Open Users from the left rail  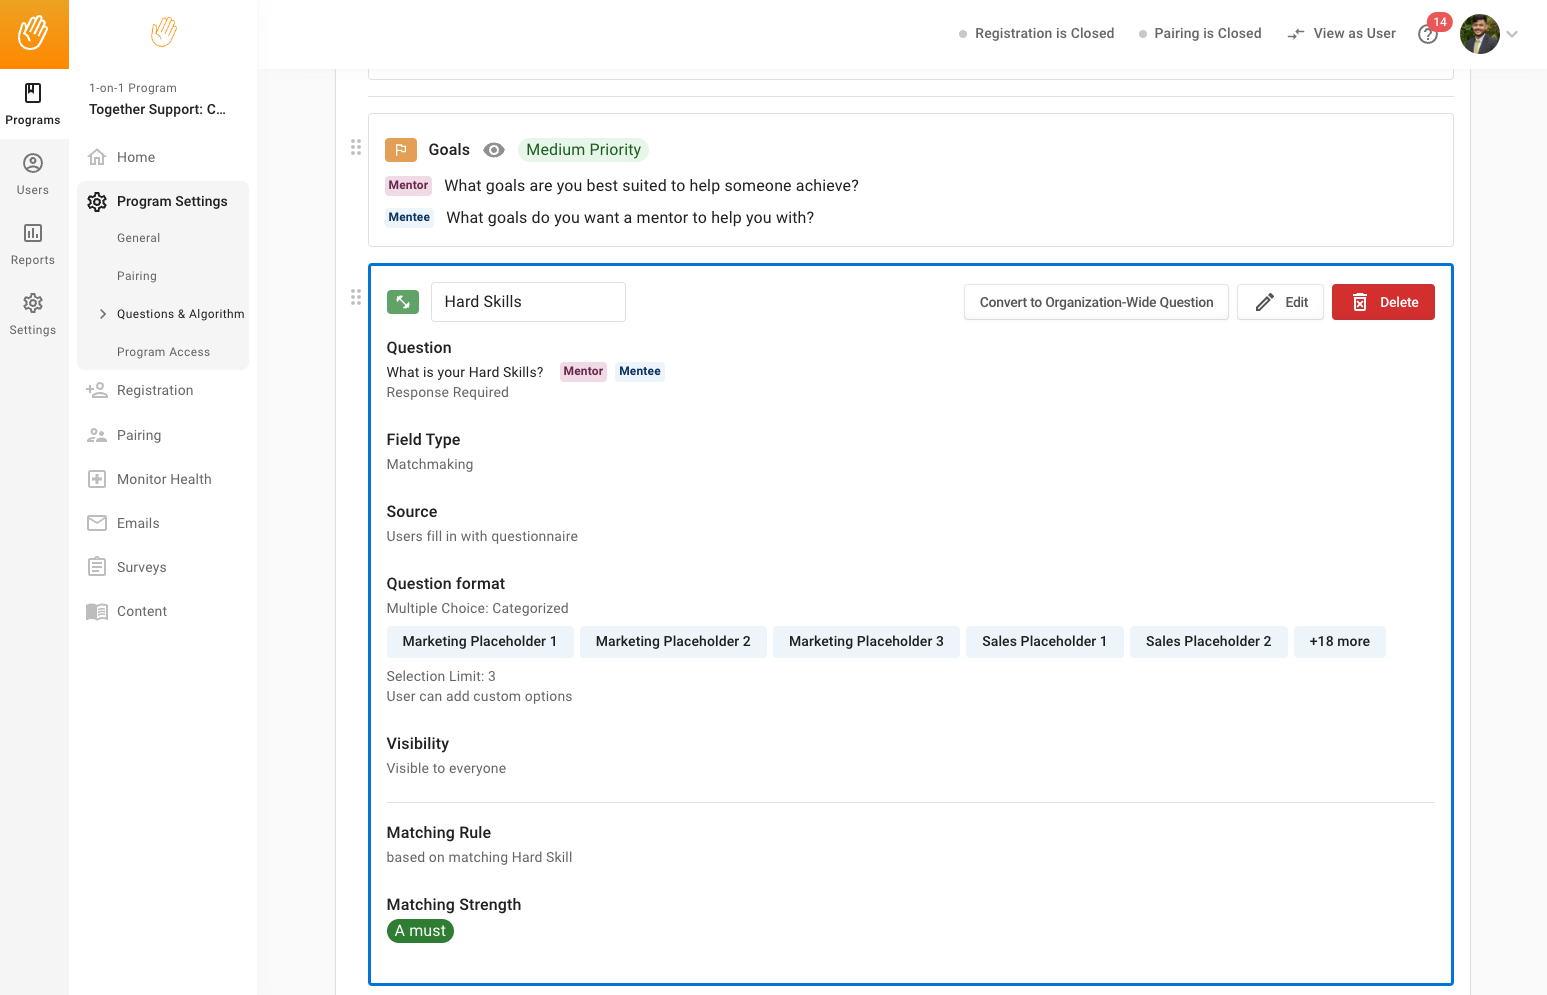pyautogui.click(x=33, y=175)
